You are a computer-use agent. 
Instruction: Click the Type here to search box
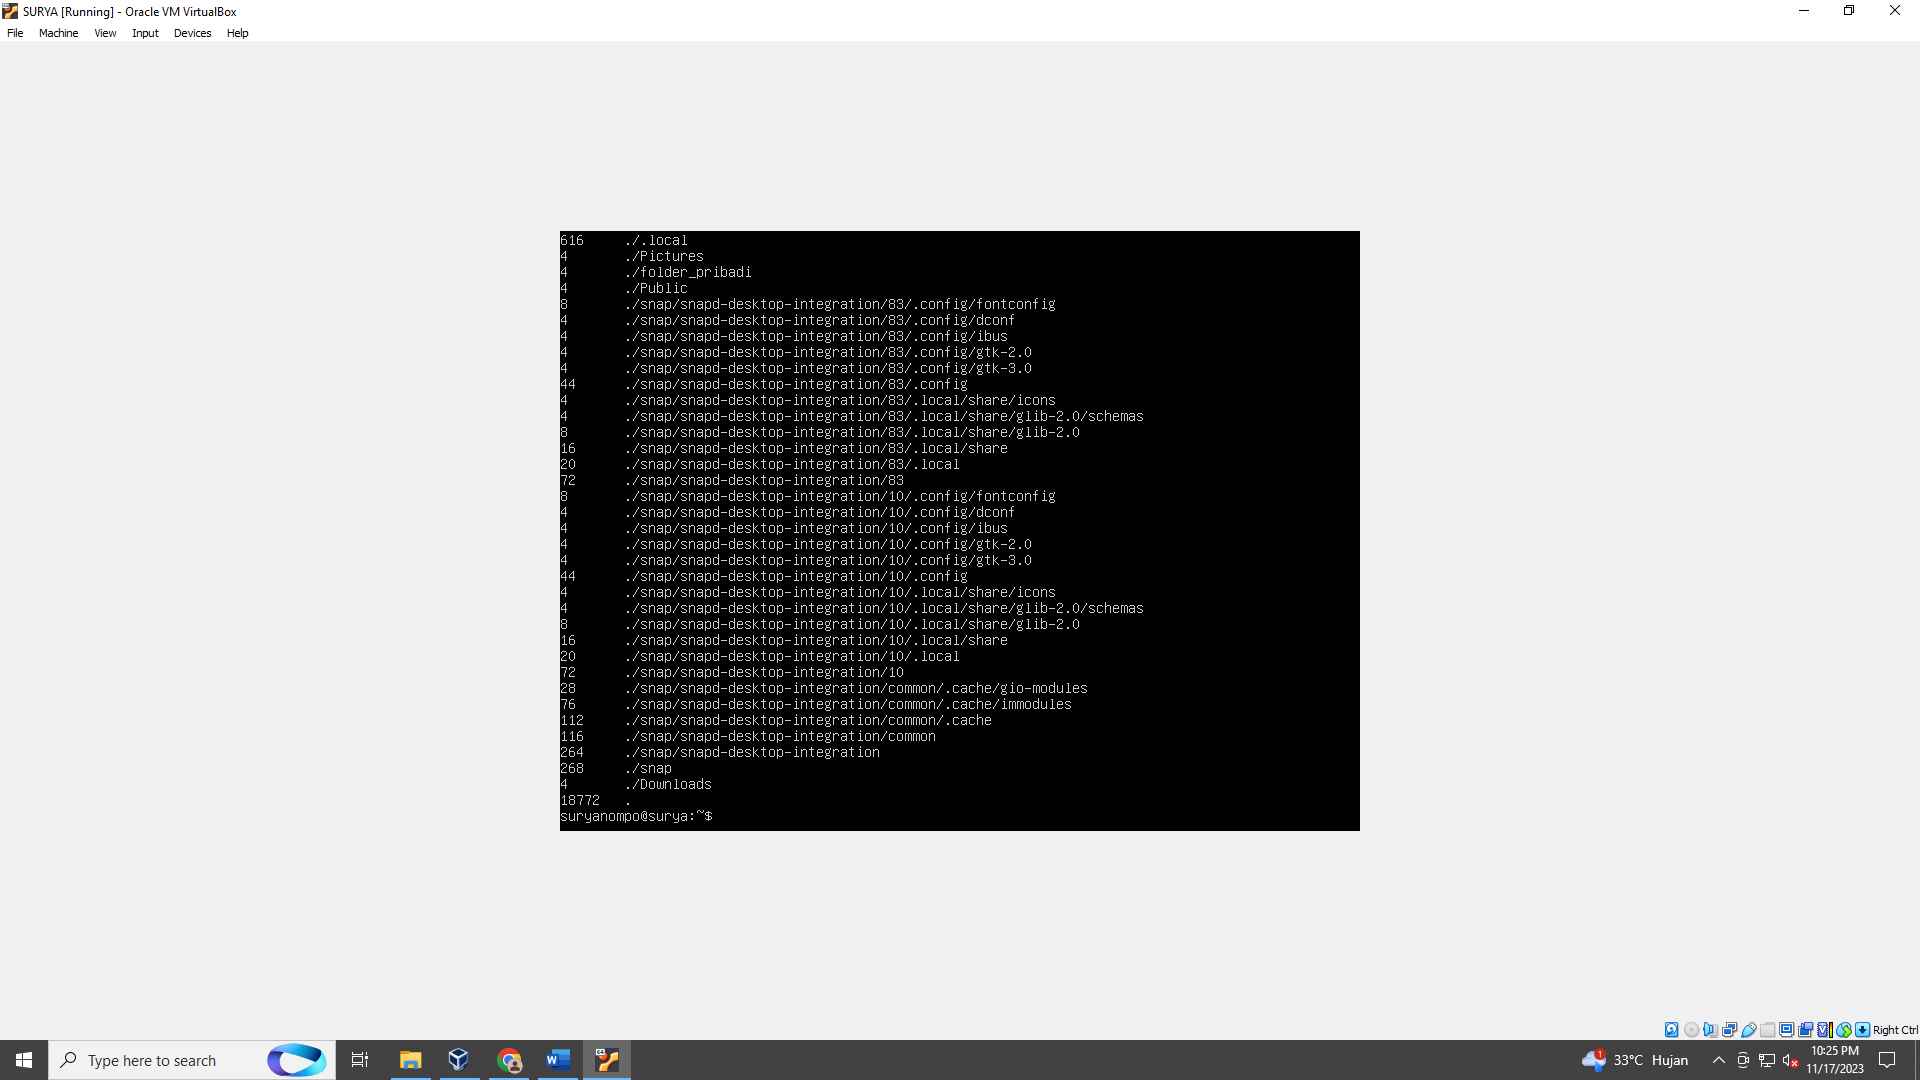(192, 1060)
